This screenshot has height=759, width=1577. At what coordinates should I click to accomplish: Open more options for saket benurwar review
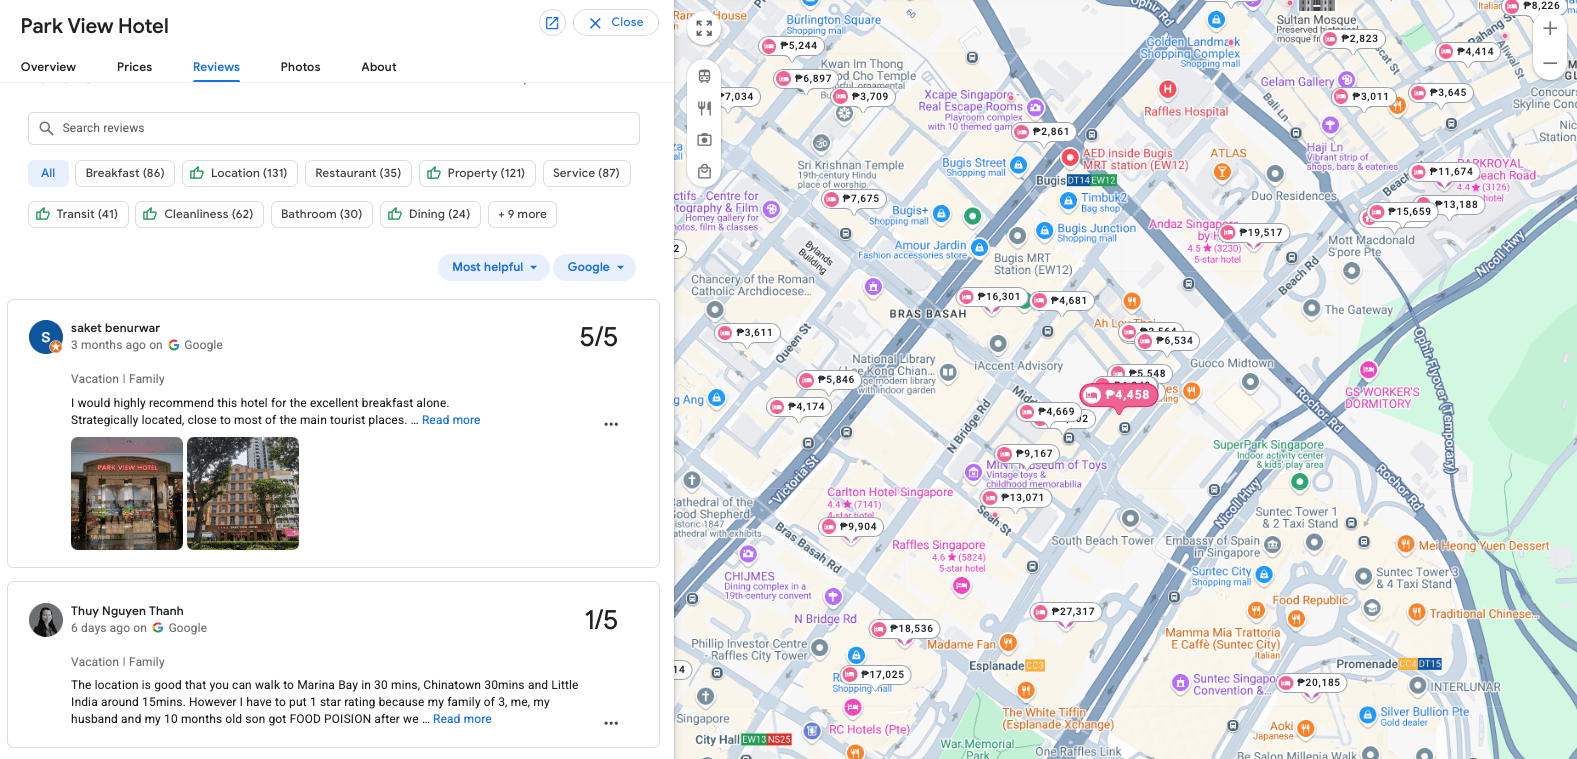point(611,424)
